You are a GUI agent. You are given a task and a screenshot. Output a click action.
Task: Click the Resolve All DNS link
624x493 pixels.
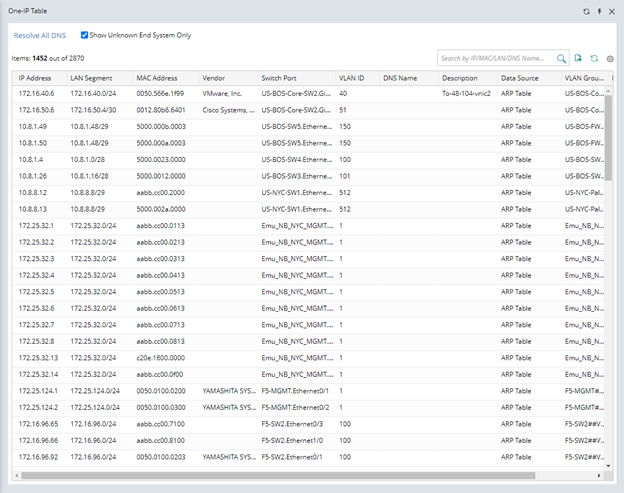coord(41,35)
